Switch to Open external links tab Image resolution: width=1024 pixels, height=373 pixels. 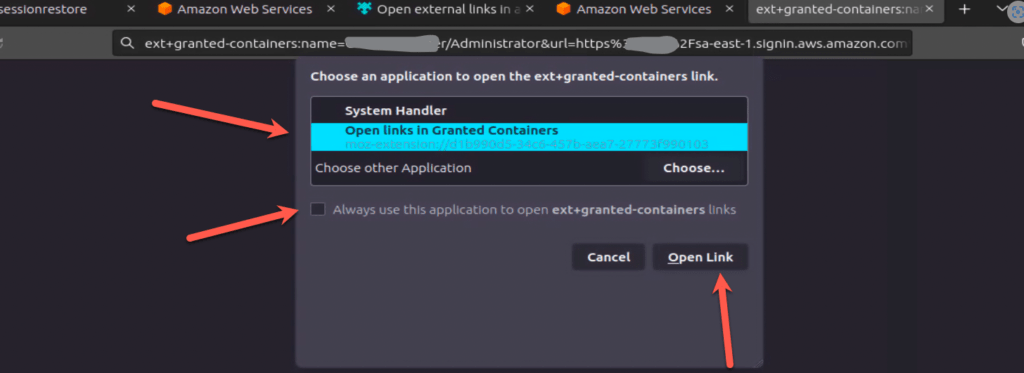(438, 10)
